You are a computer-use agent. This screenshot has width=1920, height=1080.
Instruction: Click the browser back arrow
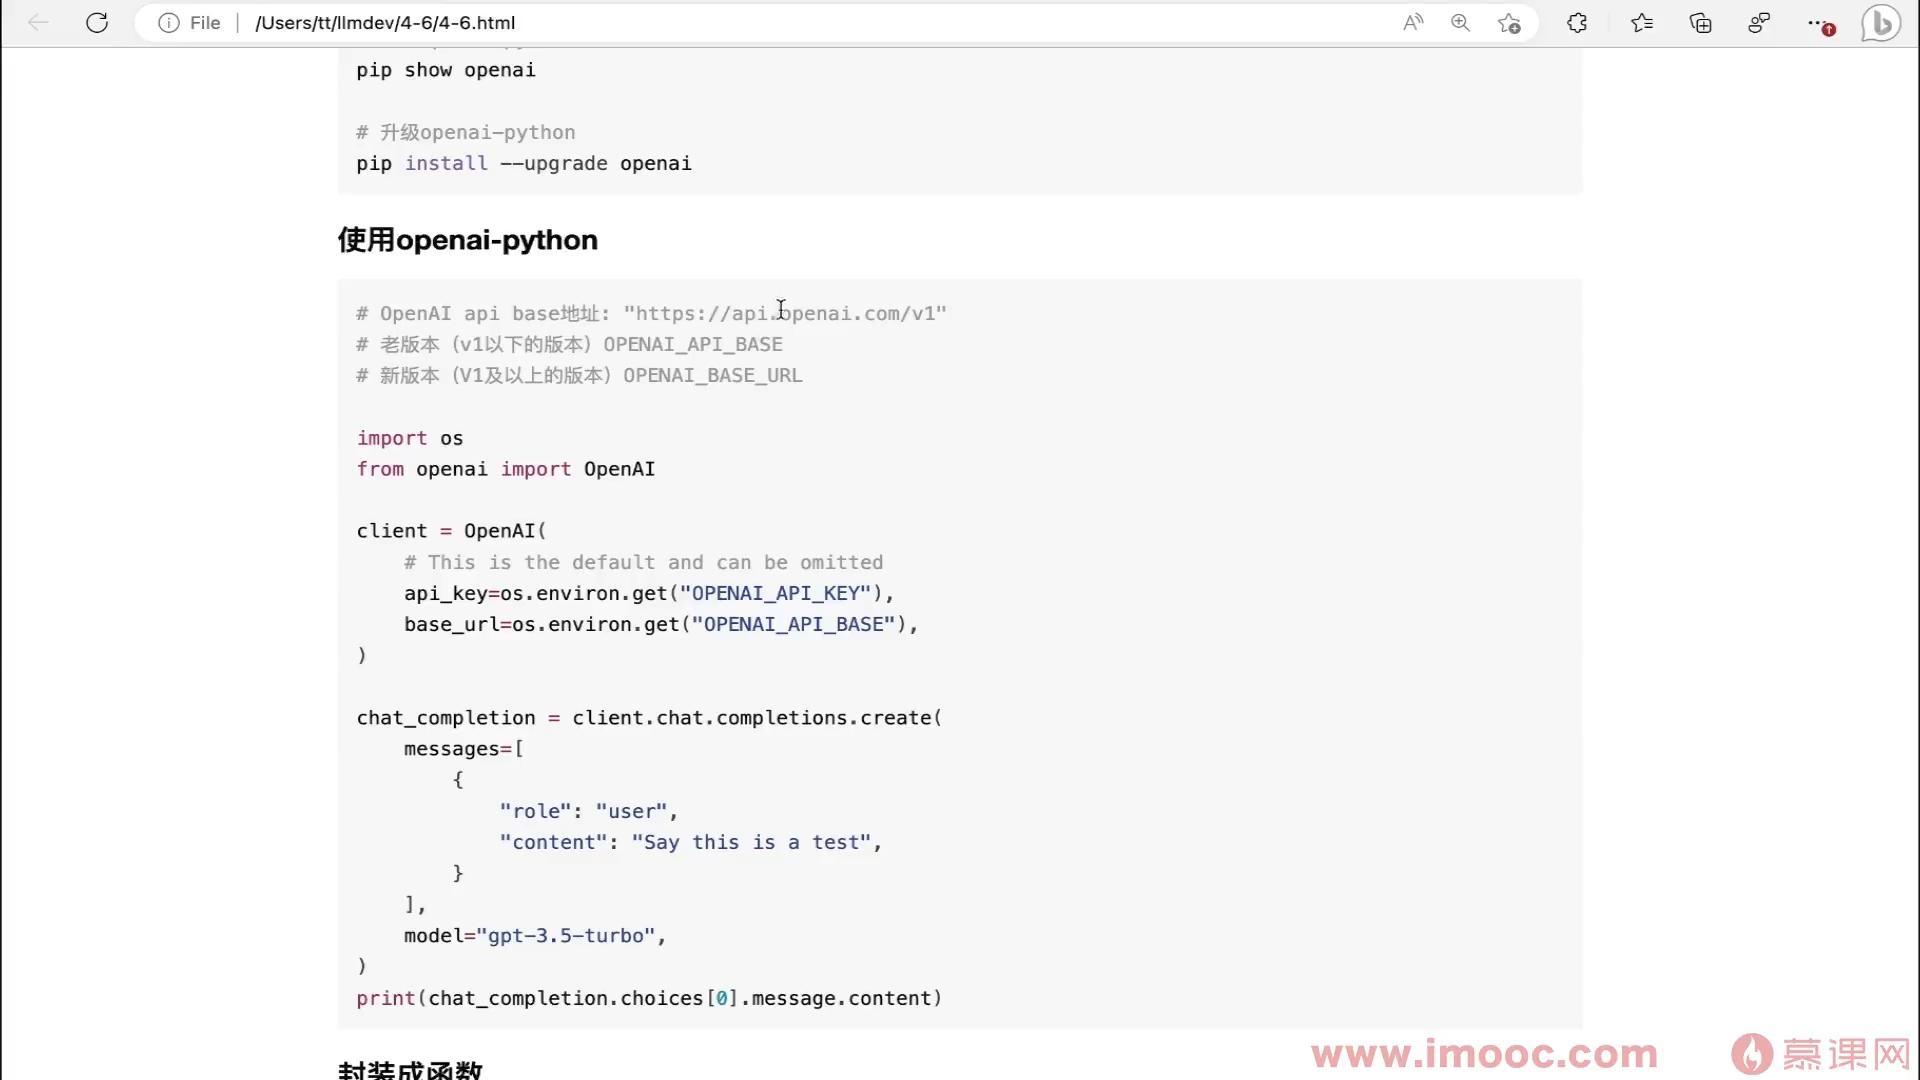38,22
